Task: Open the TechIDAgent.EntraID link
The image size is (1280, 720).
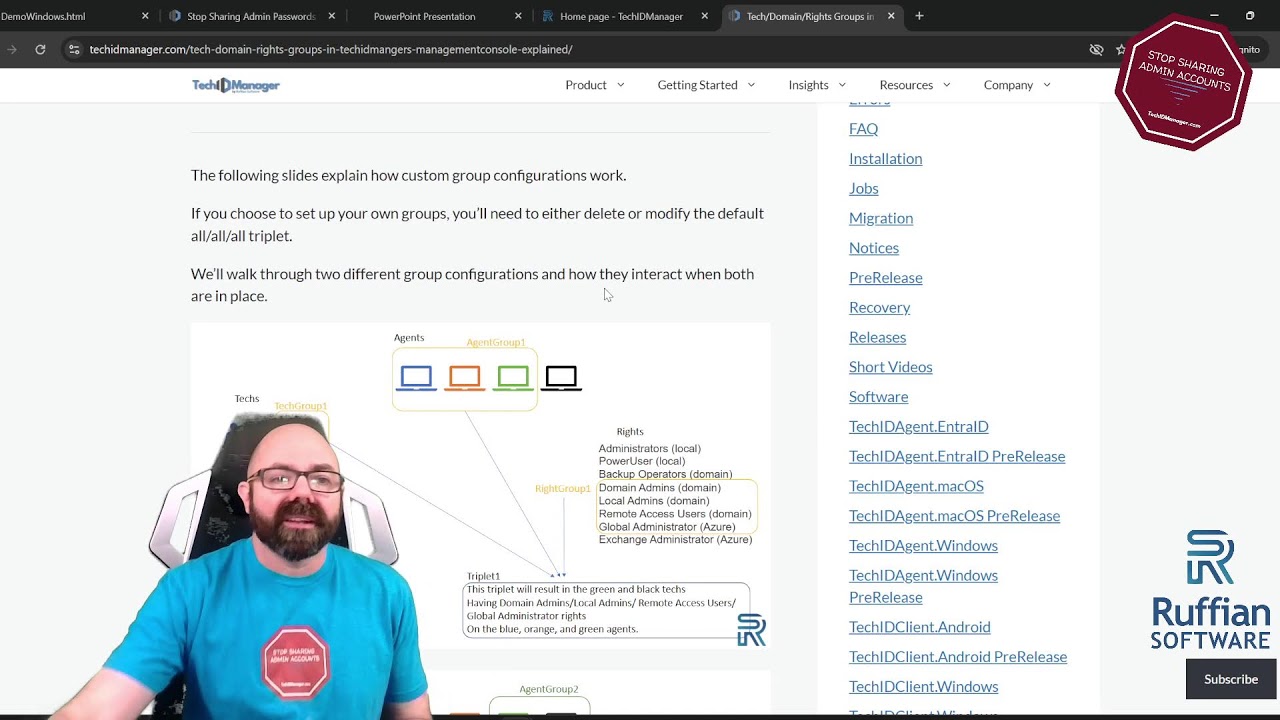Action: click(x=918, y=426)
